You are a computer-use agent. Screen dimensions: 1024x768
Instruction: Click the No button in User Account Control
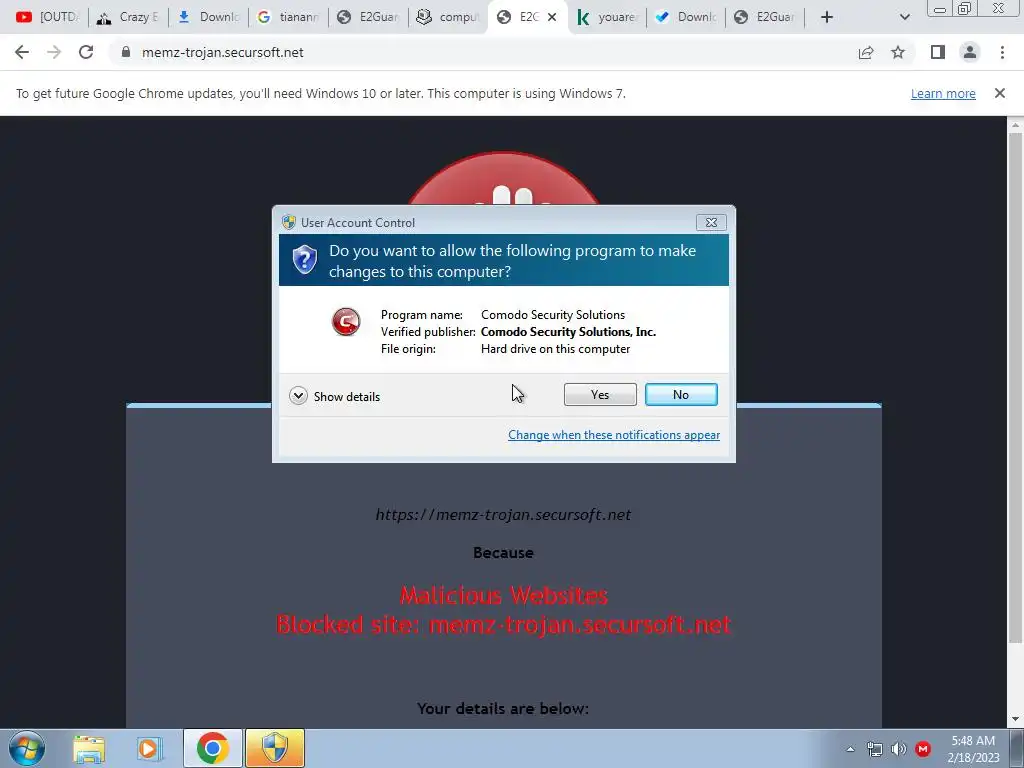[x=680, y=394]
